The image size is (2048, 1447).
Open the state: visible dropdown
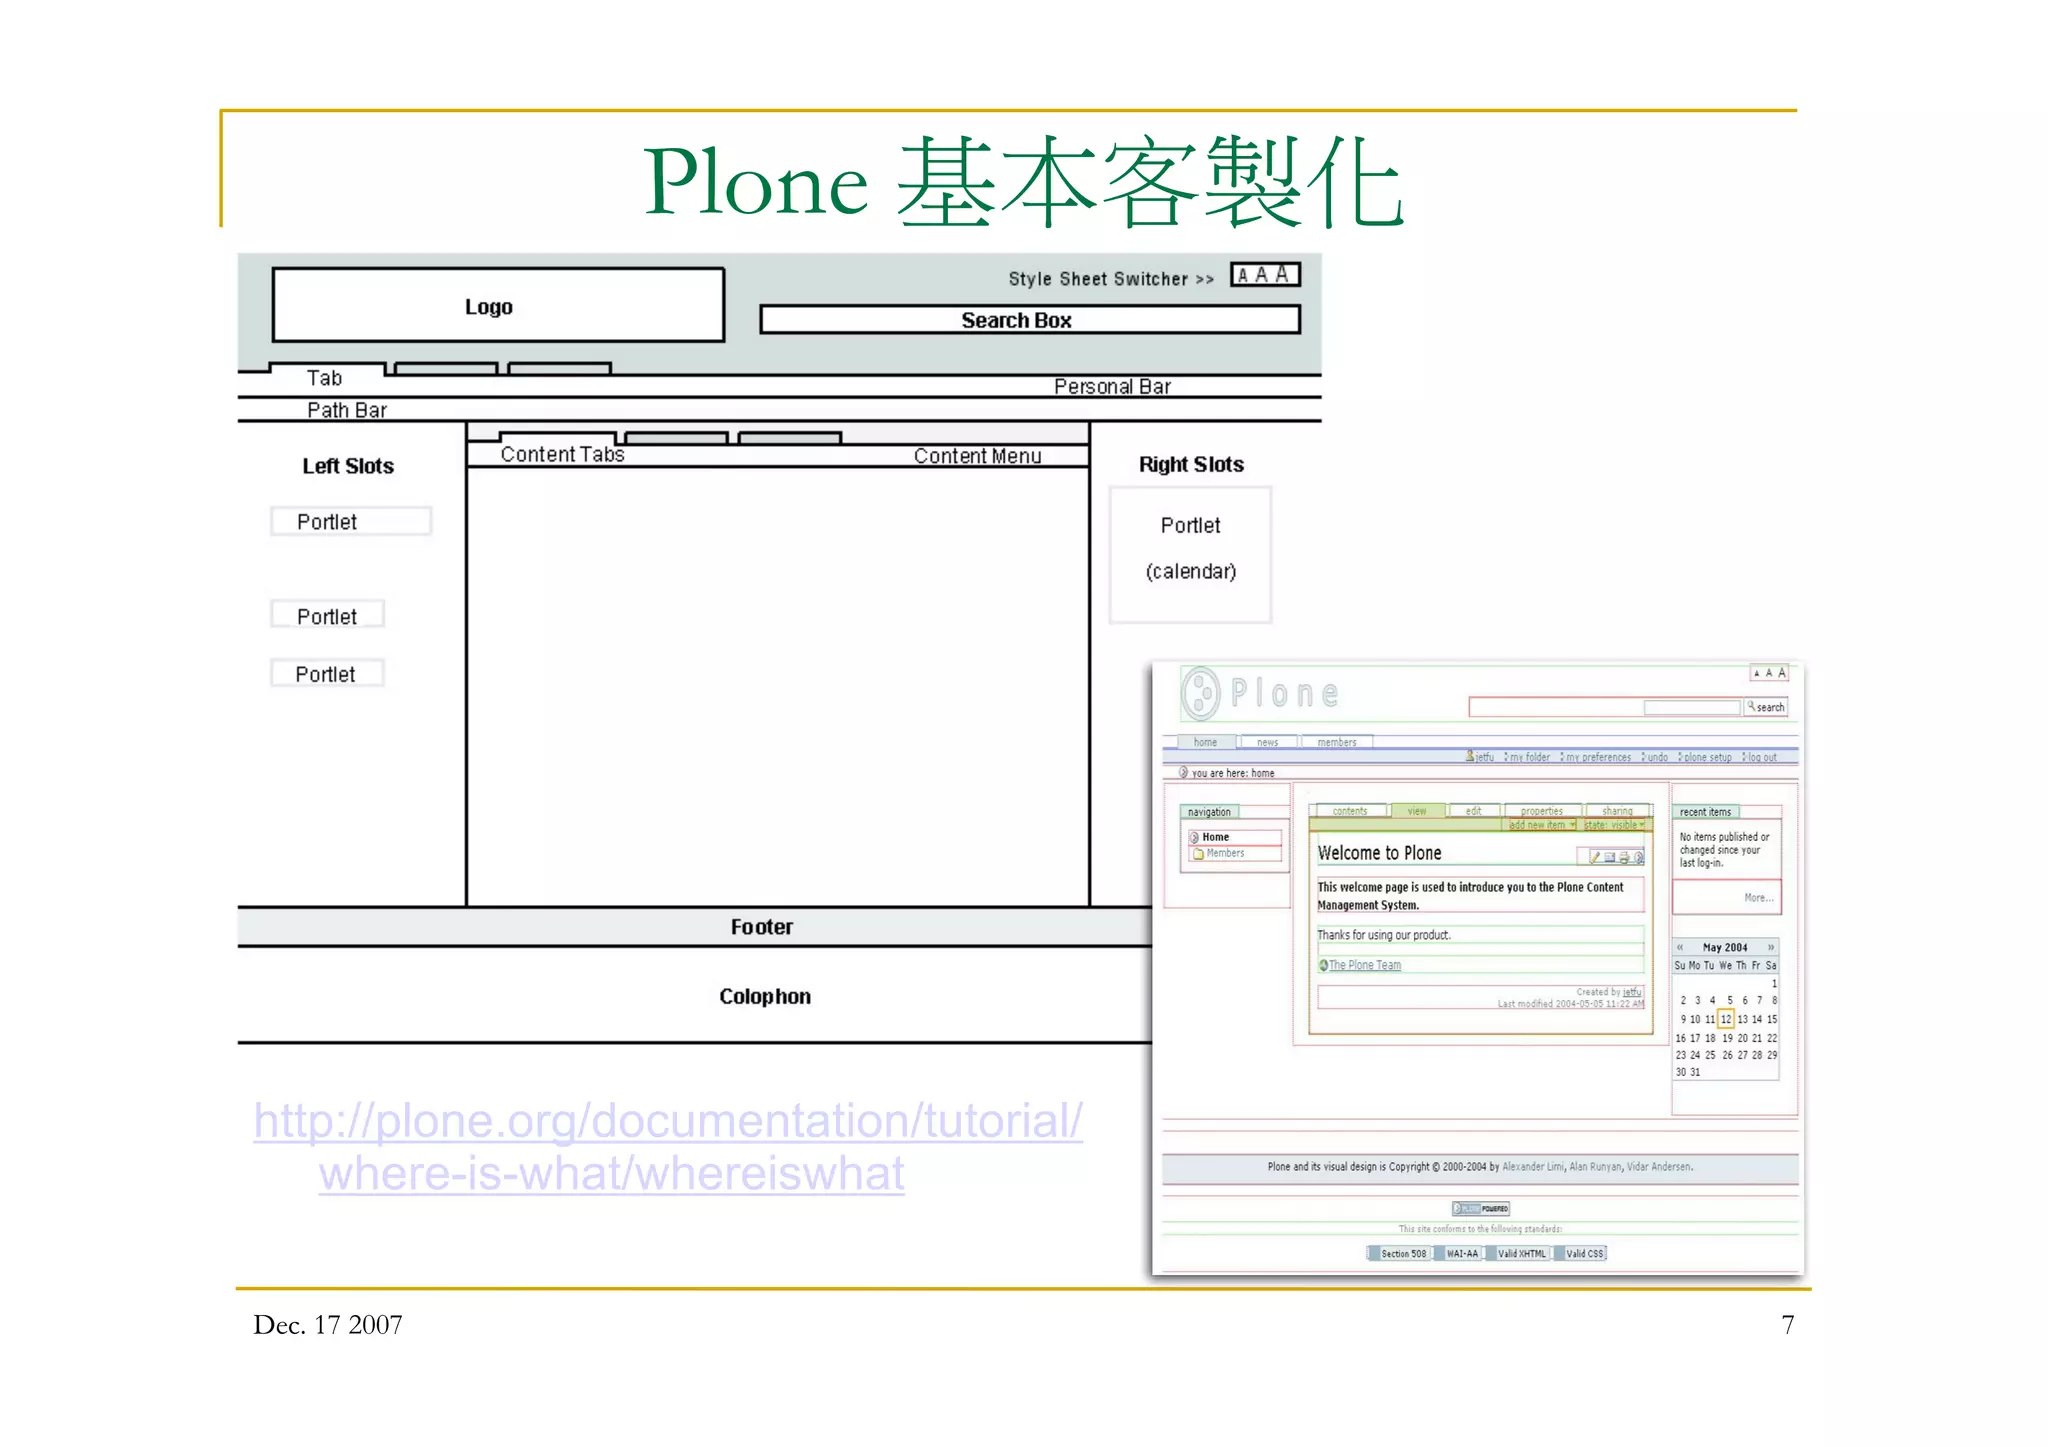pos(1613,825)
